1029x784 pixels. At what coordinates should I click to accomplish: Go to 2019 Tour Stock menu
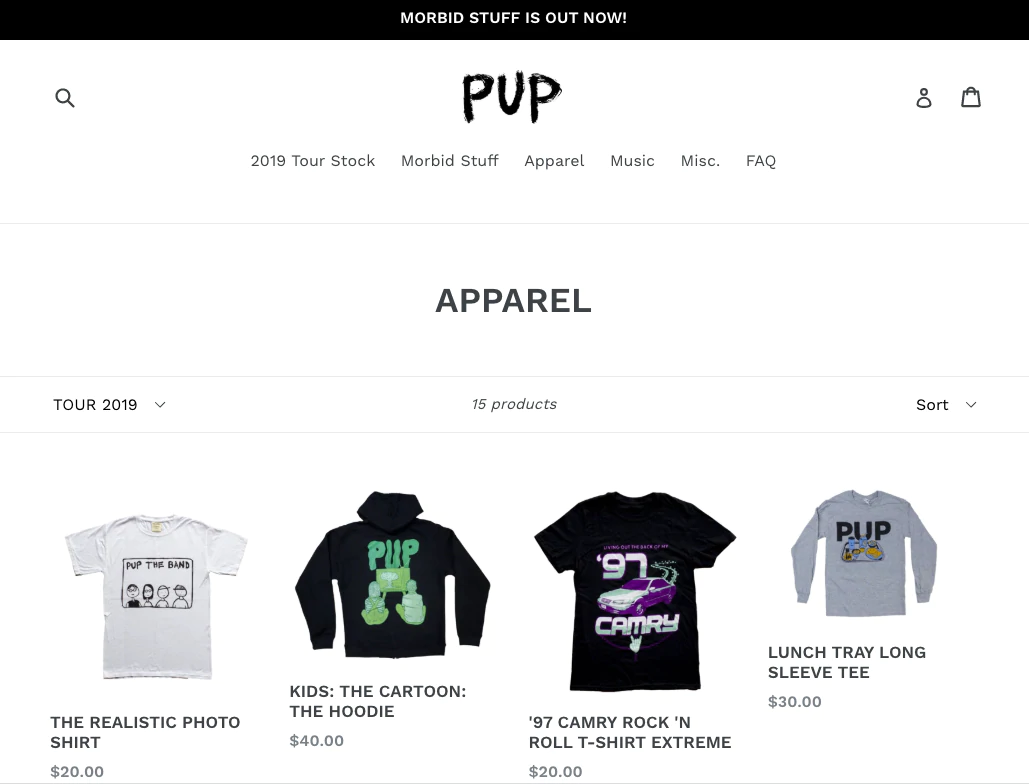coord(313,161)
